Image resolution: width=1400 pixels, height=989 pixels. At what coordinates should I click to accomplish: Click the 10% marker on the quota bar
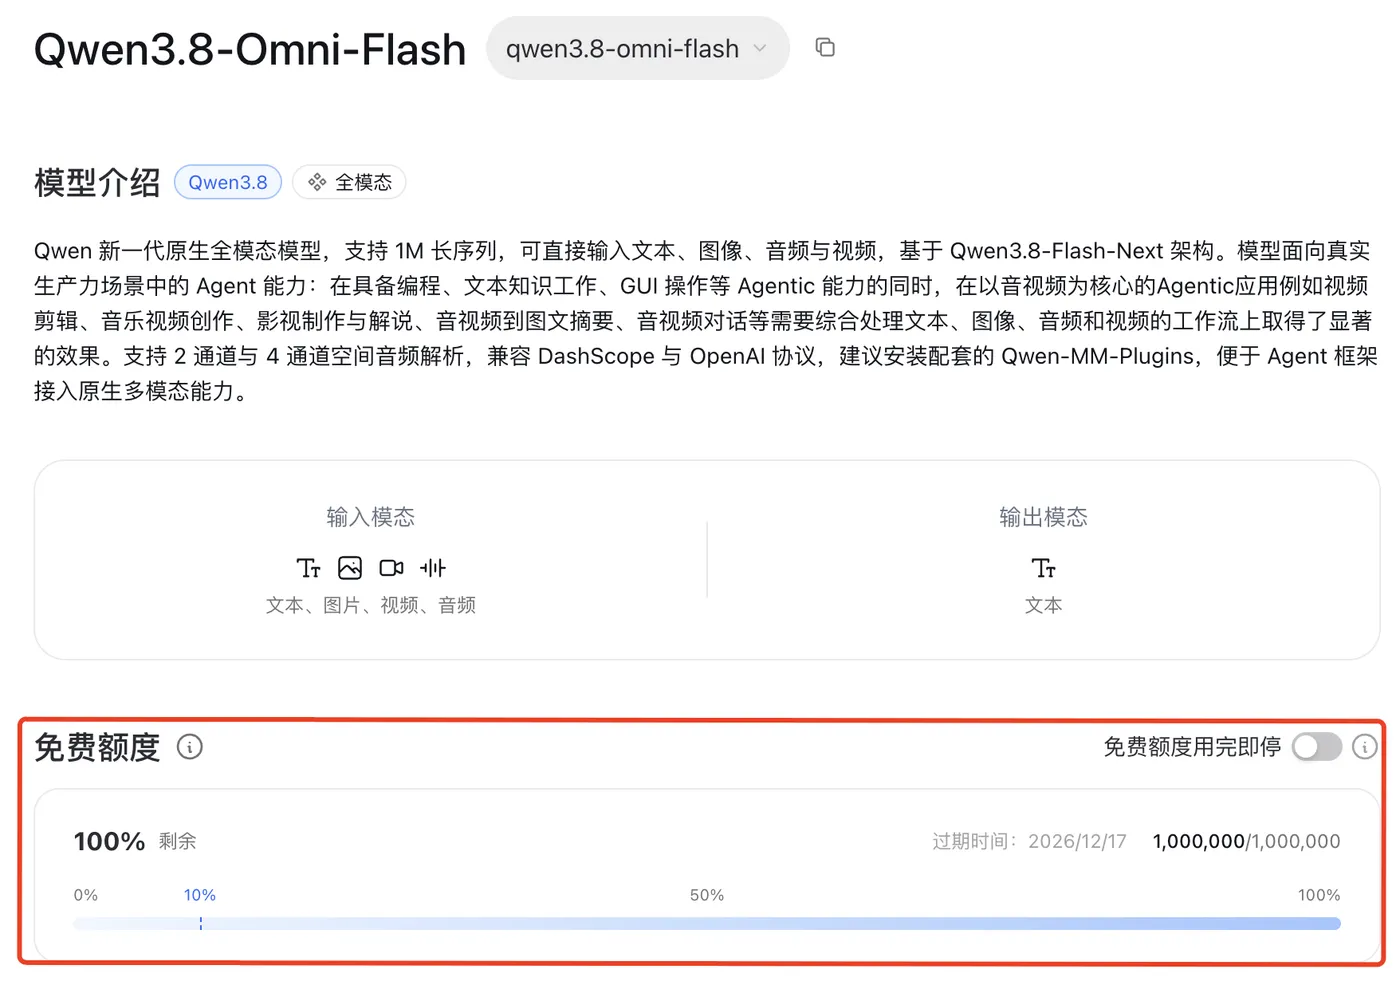pos(200,895)
